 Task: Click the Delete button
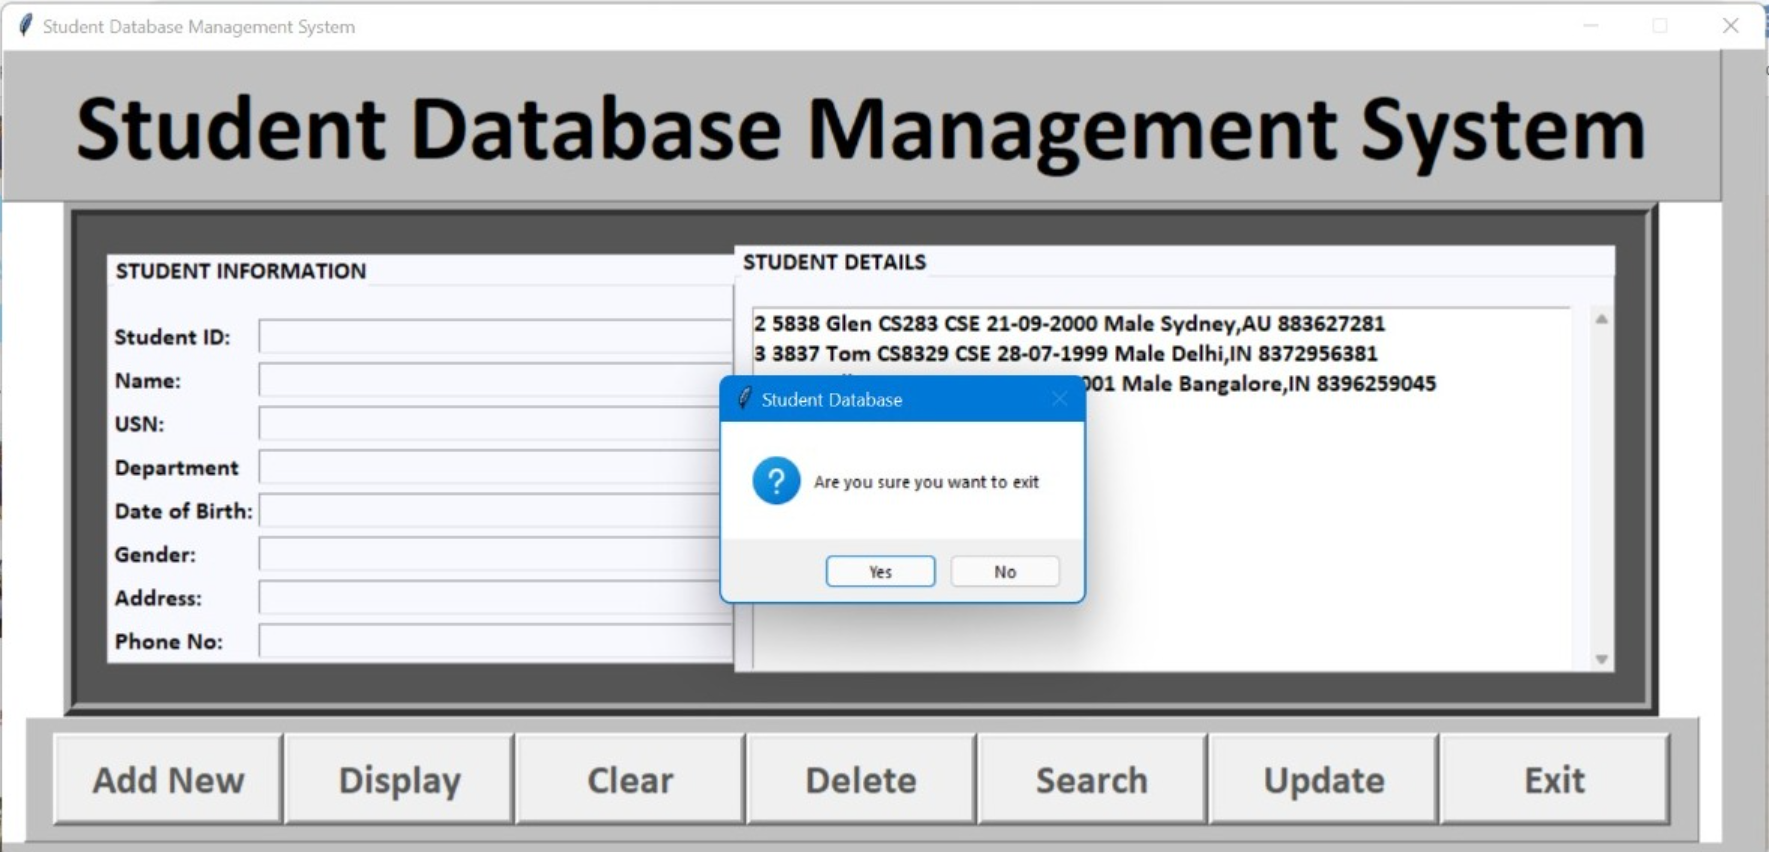(x=861, y=780)
